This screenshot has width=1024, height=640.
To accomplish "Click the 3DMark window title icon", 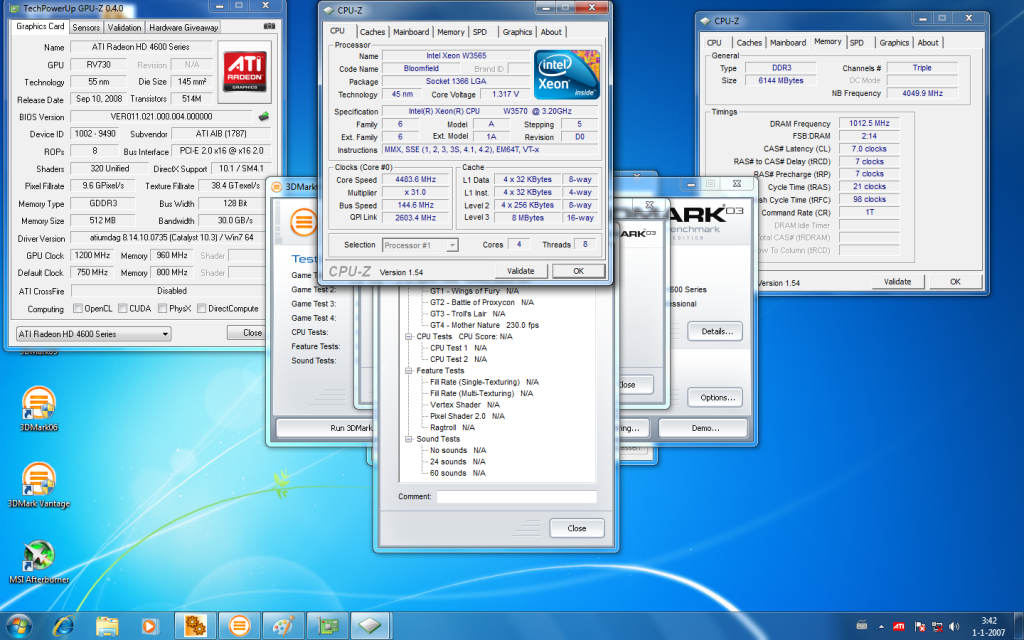I will coord(276,187).
